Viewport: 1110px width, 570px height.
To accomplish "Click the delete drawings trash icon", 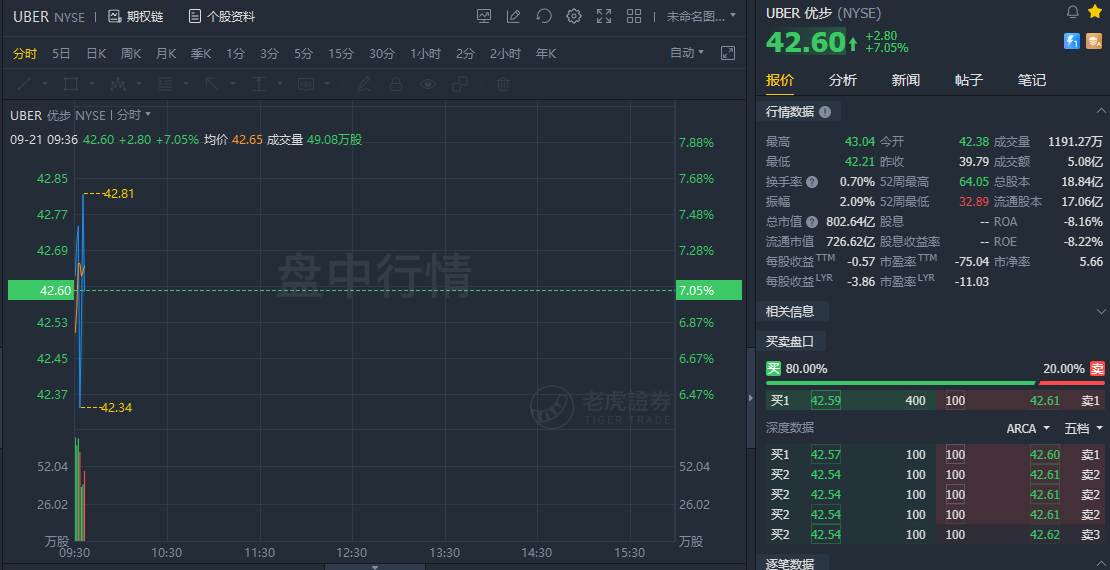I will (503, 84).
